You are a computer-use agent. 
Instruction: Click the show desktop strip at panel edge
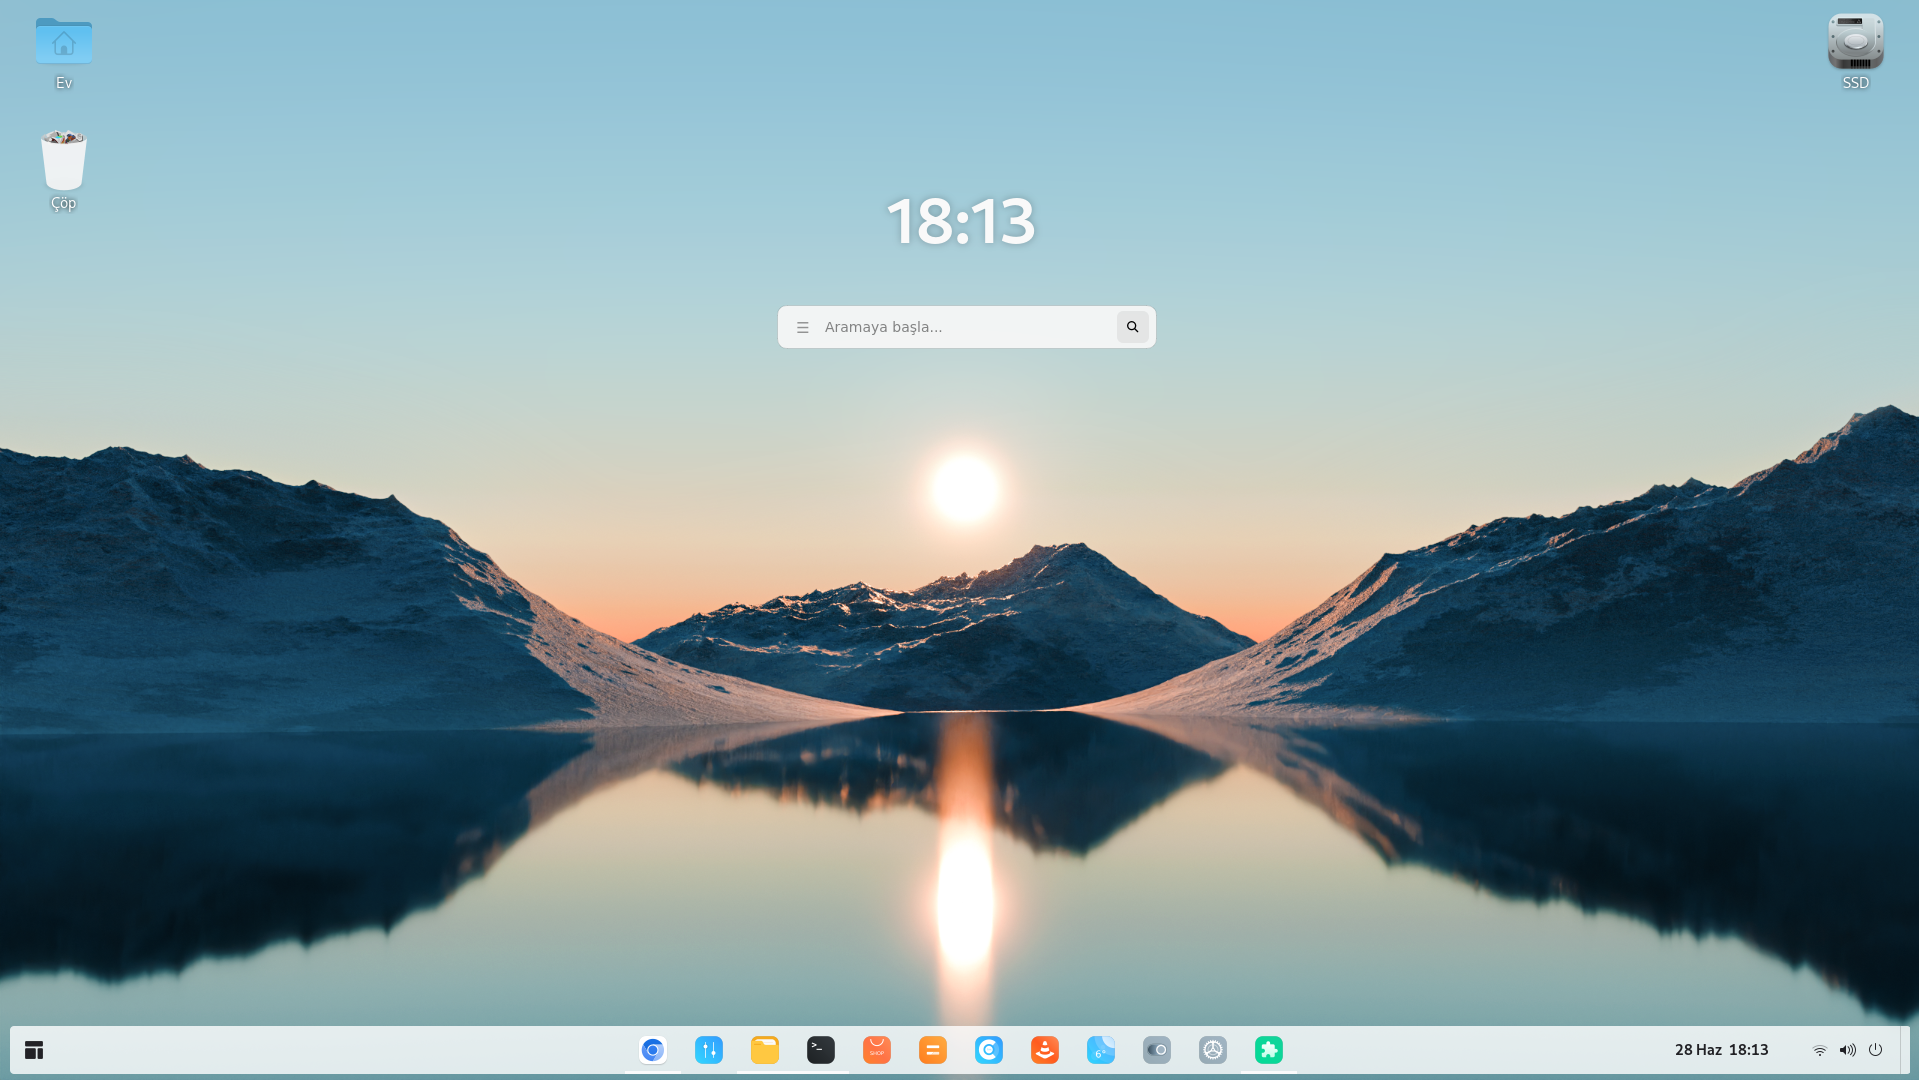pos(1905,1050)
